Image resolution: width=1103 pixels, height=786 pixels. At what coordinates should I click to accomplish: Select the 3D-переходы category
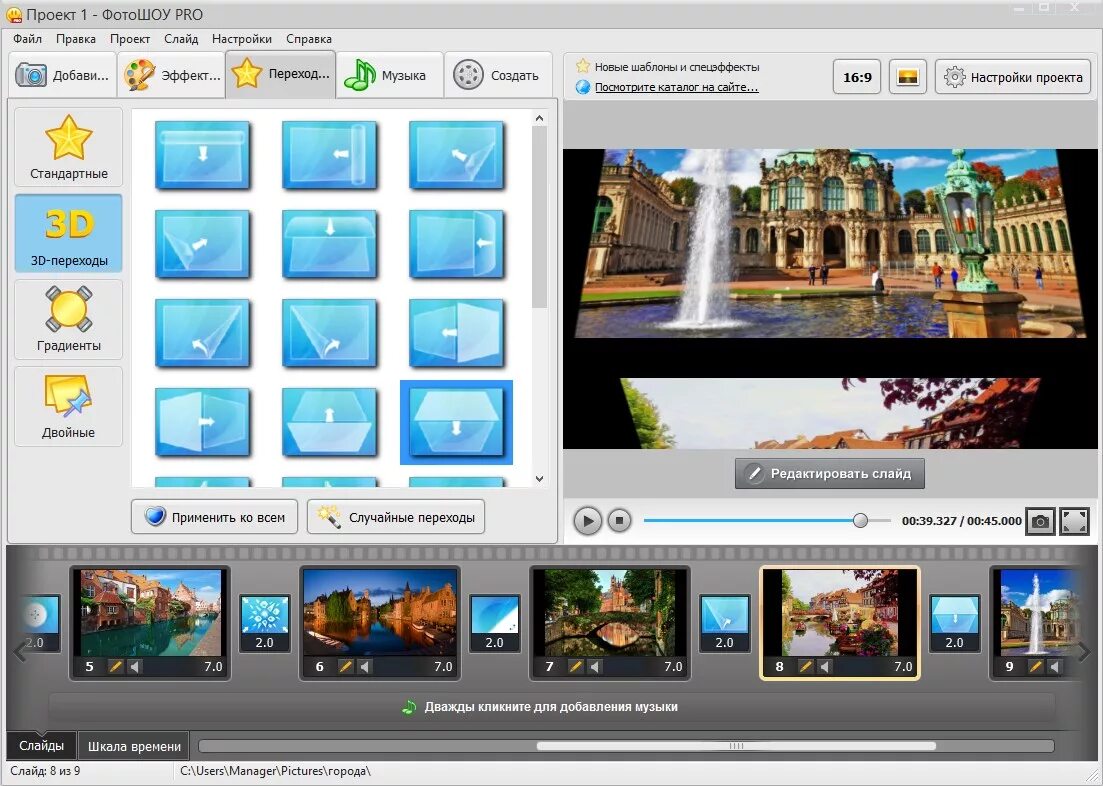click(68, 233)
